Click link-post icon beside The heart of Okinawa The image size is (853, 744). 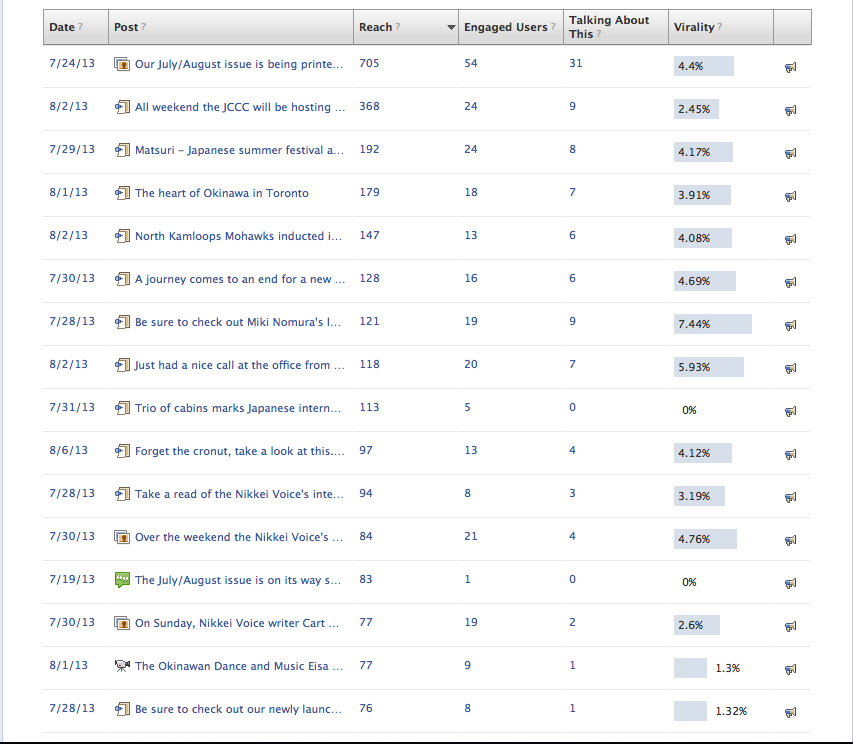coord(122,193)
